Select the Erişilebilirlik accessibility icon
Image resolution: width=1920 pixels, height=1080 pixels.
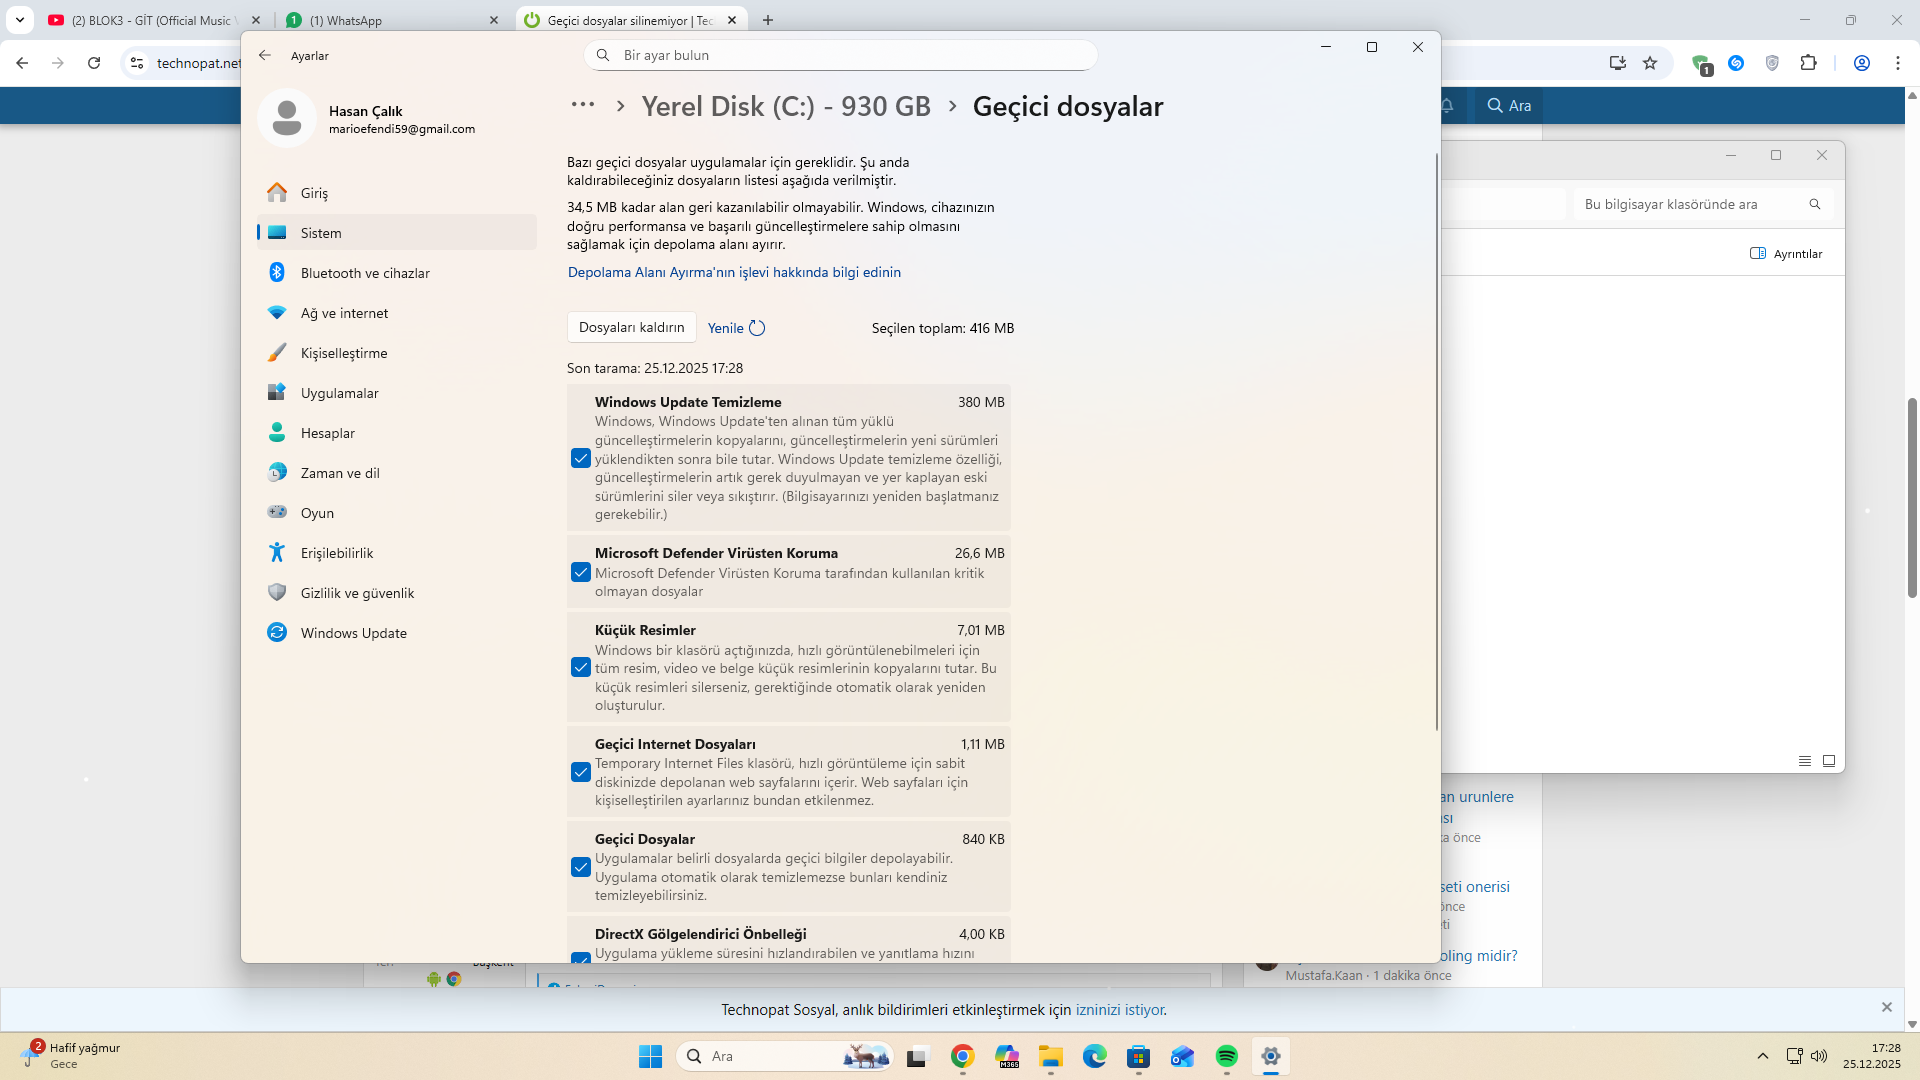(277, 553)
